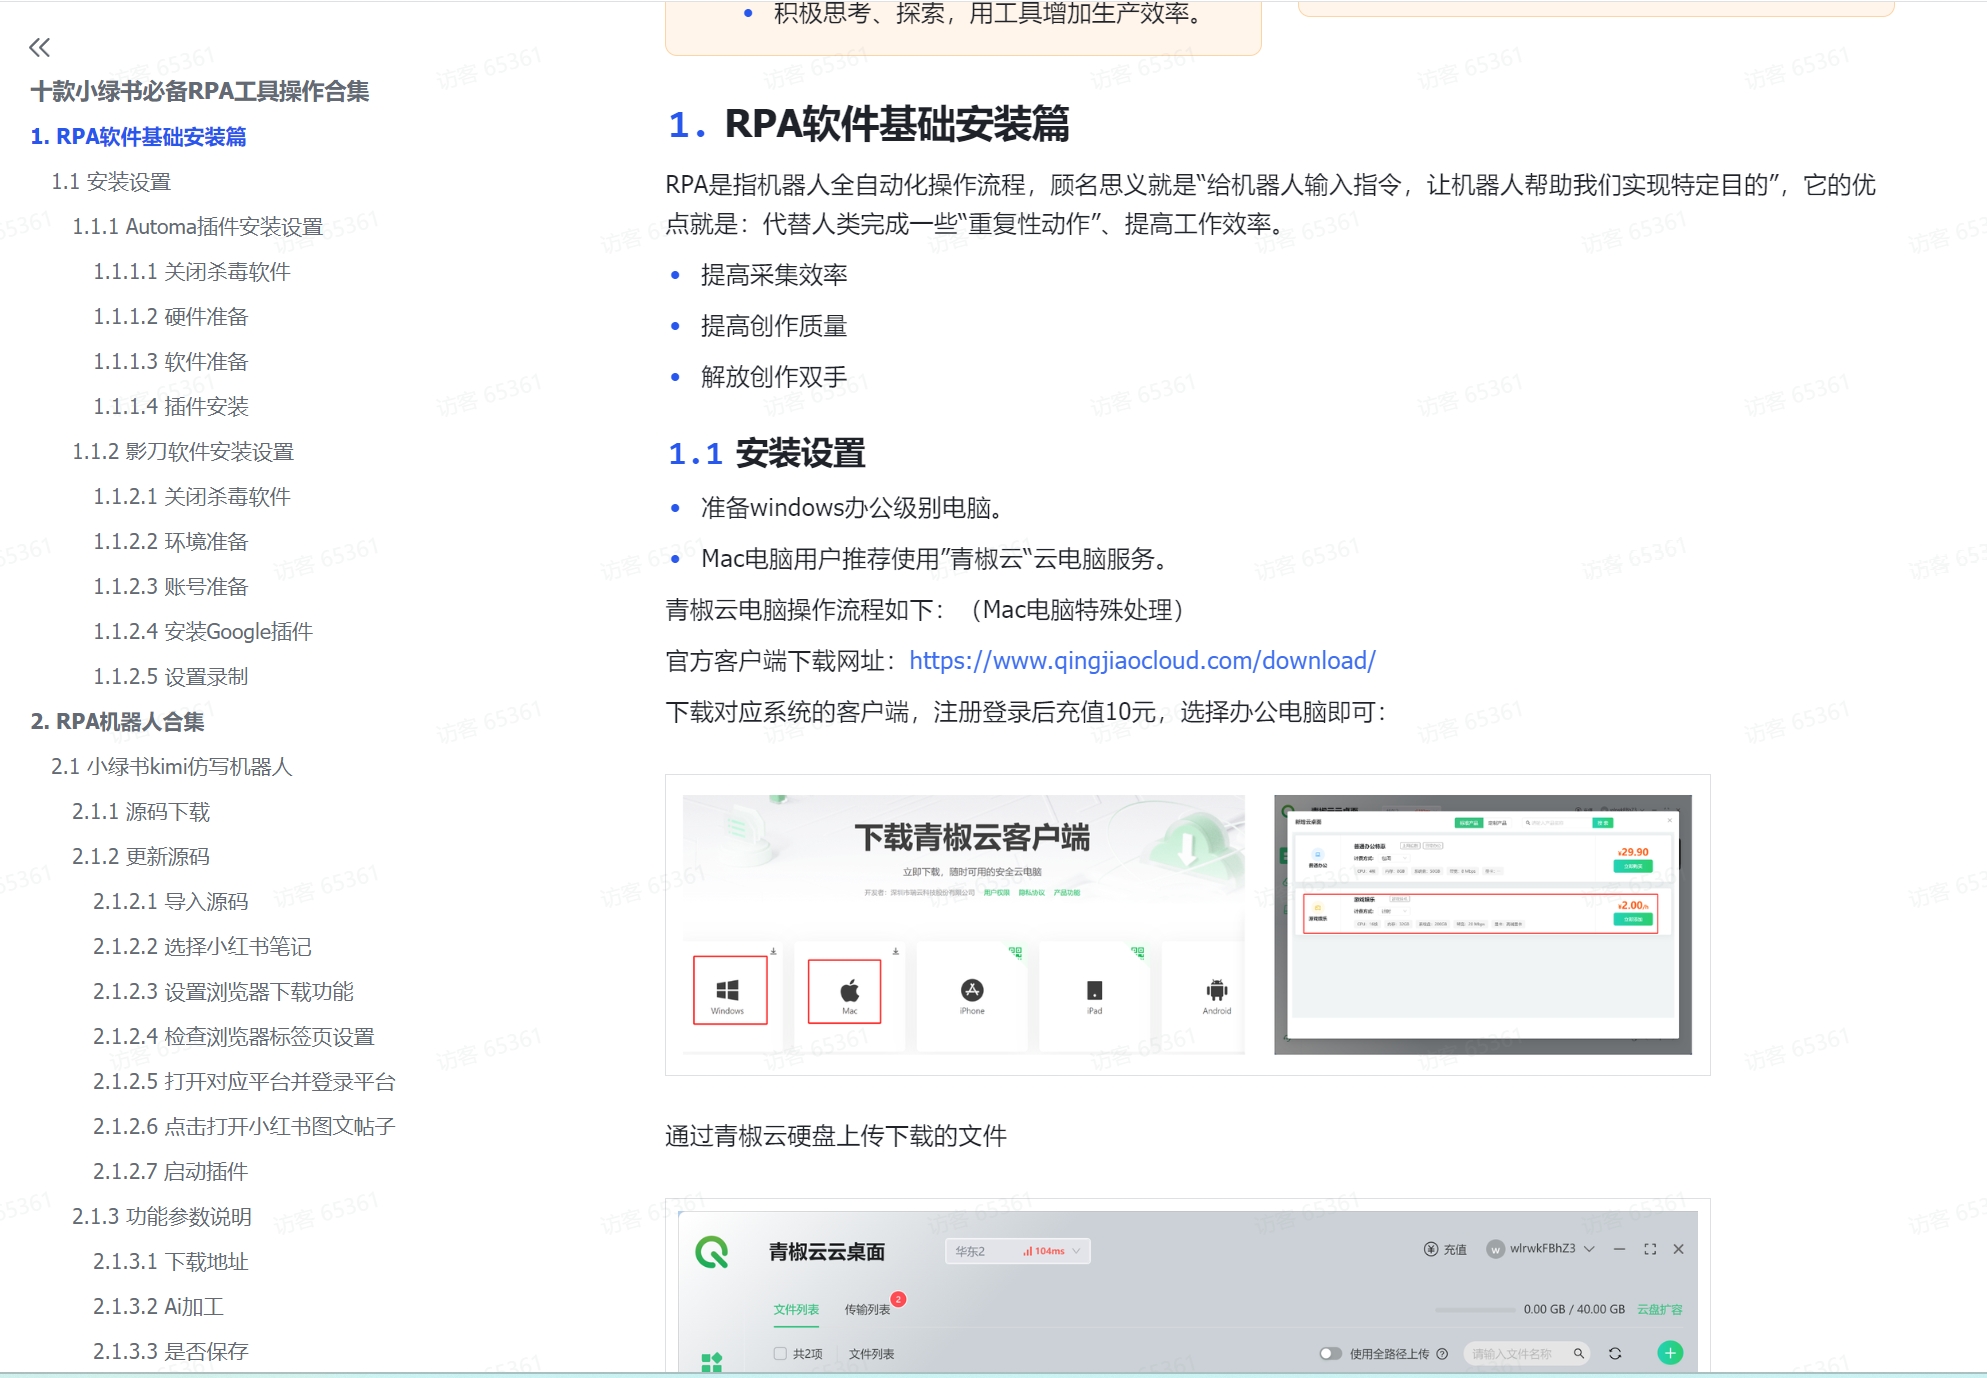This screenshot has width=1987, height=1378.
Task: Open 2.1.2.4 检查浏览器标签页设置
Action: tap(234, 1036)
